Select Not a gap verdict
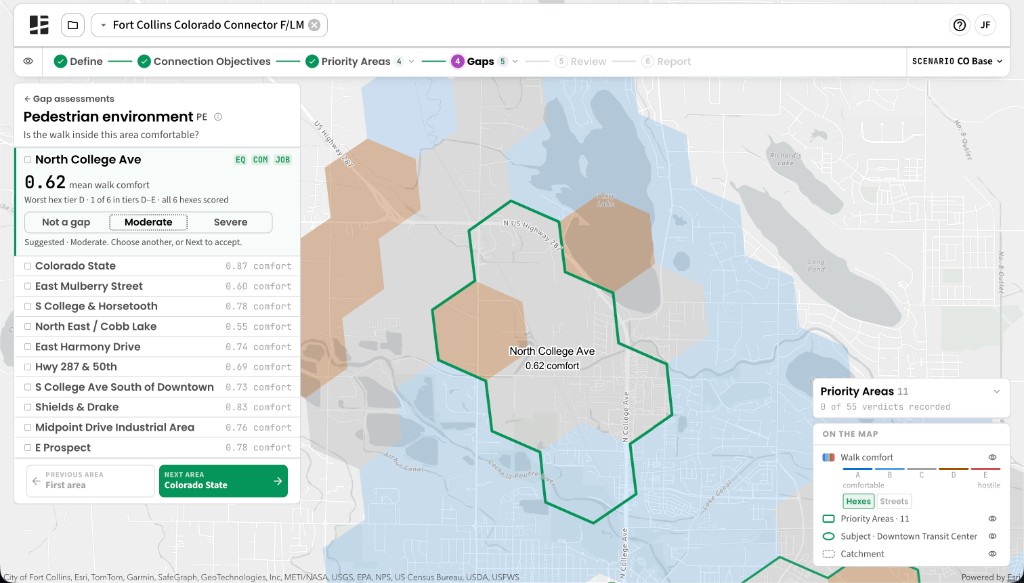Image resolution: width=1024 pixels, height=583 pixels. point(66,222)
